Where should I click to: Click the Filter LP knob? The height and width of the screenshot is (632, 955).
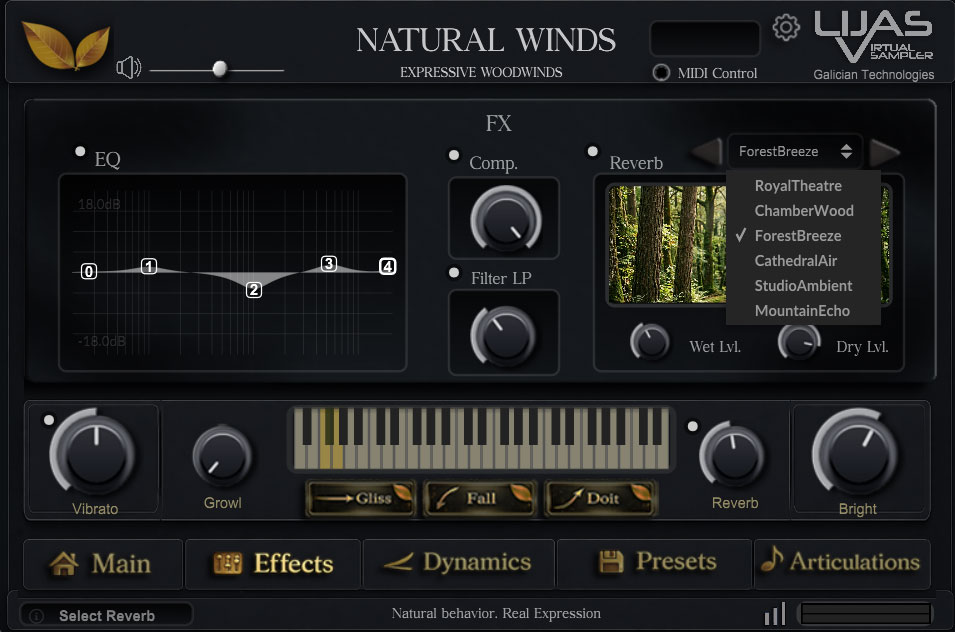[504, 335]
